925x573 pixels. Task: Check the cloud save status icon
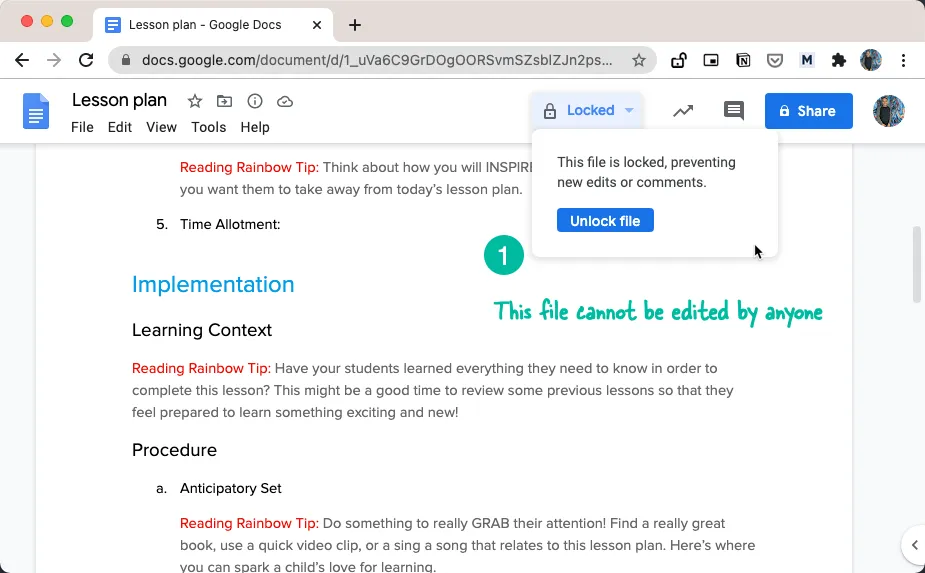285,101
